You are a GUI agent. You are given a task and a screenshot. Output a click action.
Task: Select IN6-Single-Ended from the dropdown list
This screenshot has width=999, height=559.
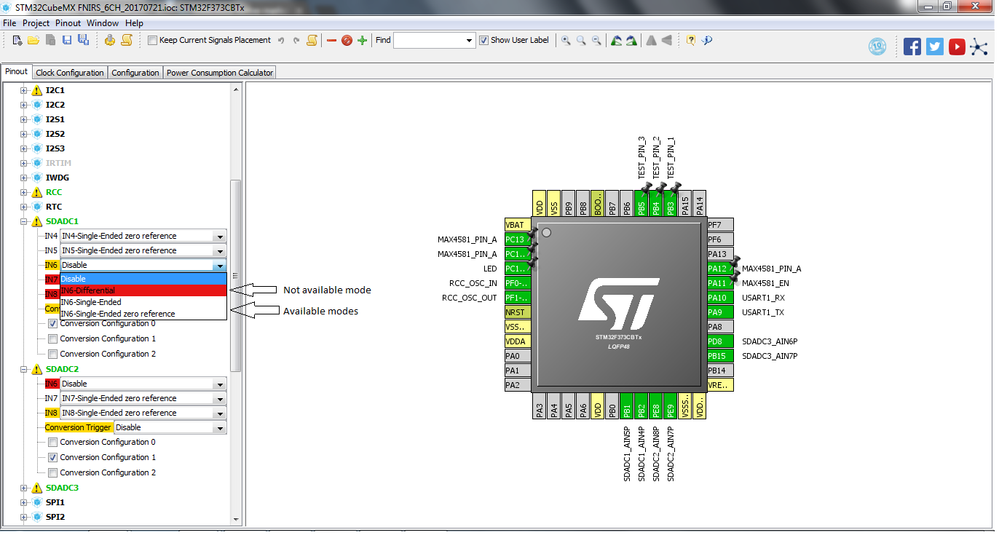pyautogui.click(x=143, y=302)
